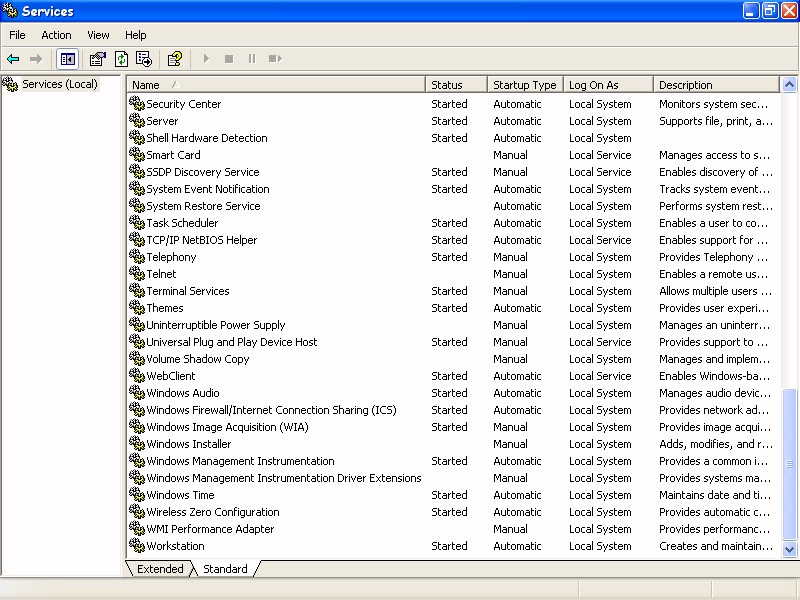
Task: Click the Stop Service toolbar icon
Action: (229, 59)
